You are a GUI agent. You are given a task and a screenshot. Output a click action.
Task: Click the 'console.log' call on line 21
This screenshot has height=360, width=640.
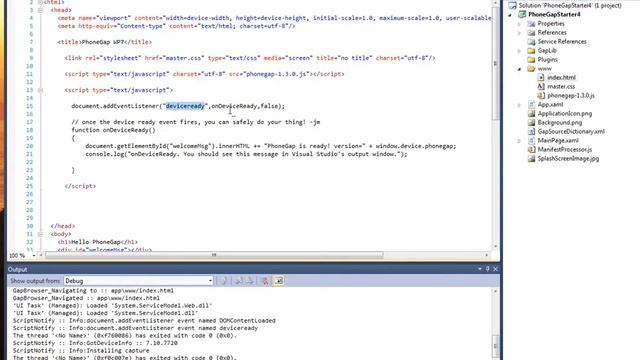point(247,154)
